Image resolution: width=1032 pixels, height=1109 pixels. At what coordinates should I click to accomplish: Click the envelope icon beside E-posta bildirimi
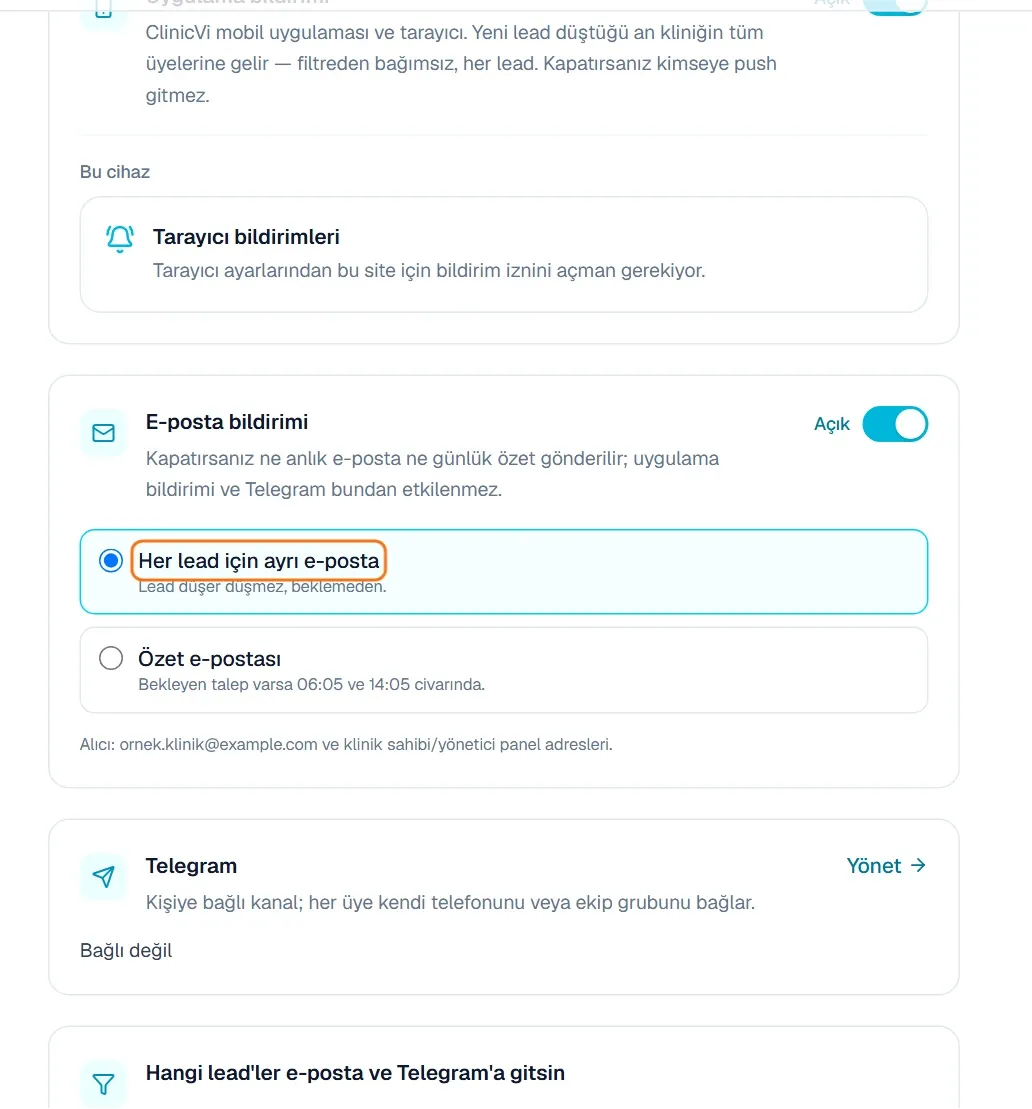point(103,432)
